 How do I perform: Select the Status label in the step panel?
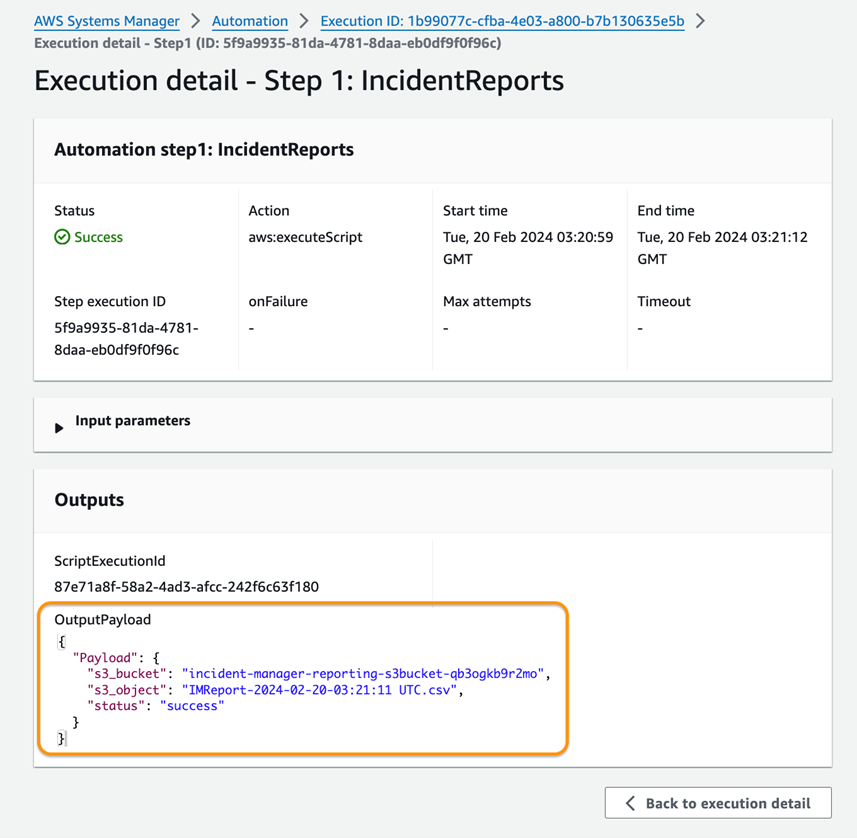[x=75, y=210]
